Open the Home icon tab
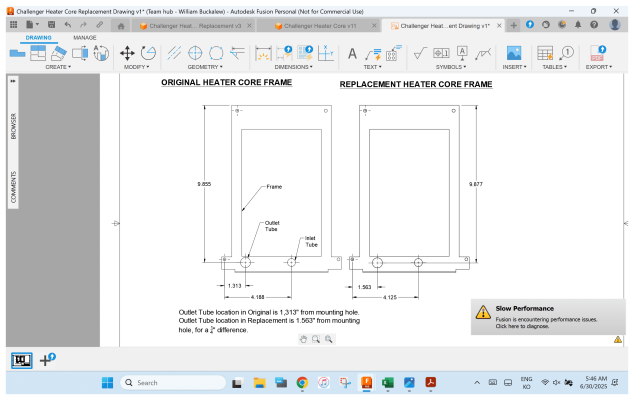This screenshot has height=400, width=634. [x=121, y=25]
